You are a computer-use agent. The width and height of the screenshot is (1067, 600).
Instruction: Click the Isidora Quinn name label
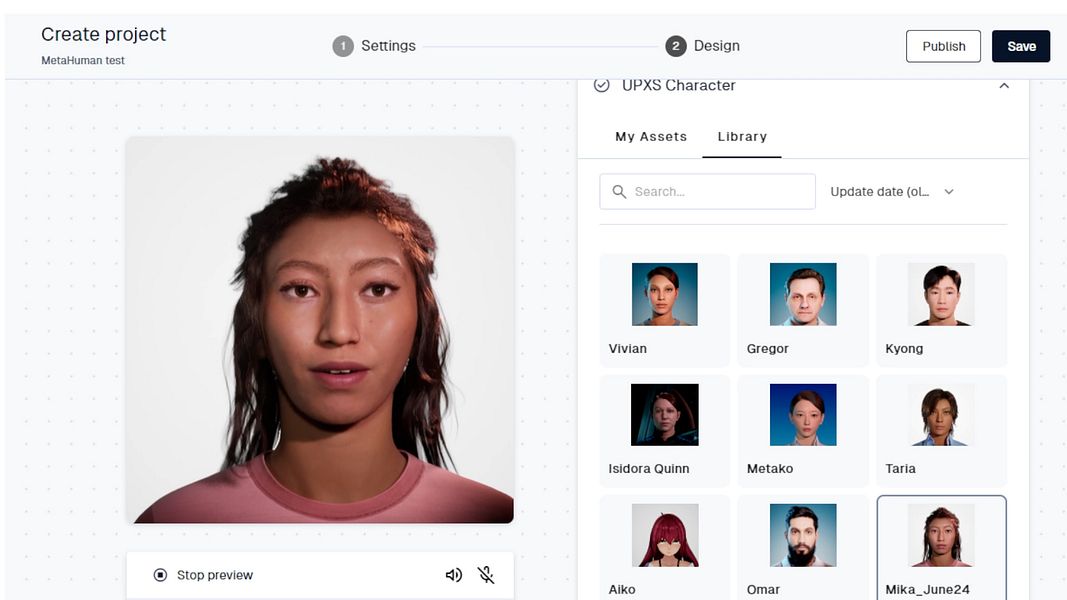coord(649,469)
